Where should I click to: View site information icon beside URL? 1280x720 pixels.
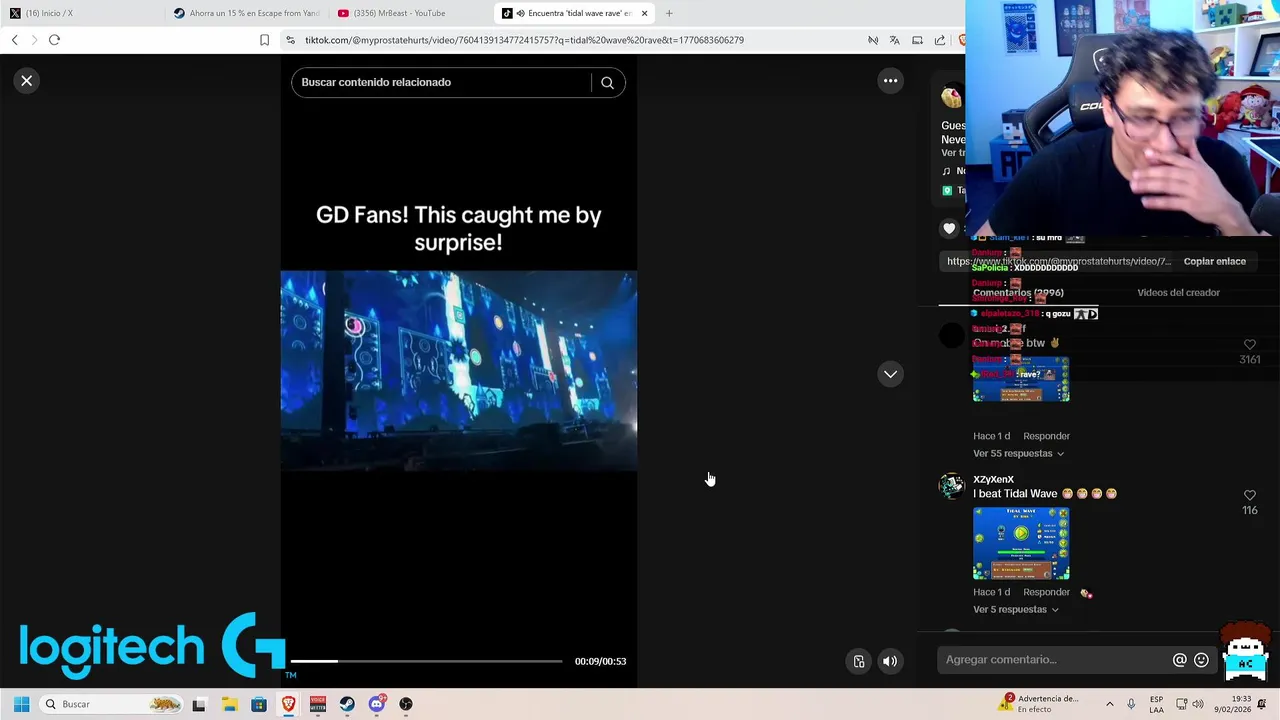(290, 40)
